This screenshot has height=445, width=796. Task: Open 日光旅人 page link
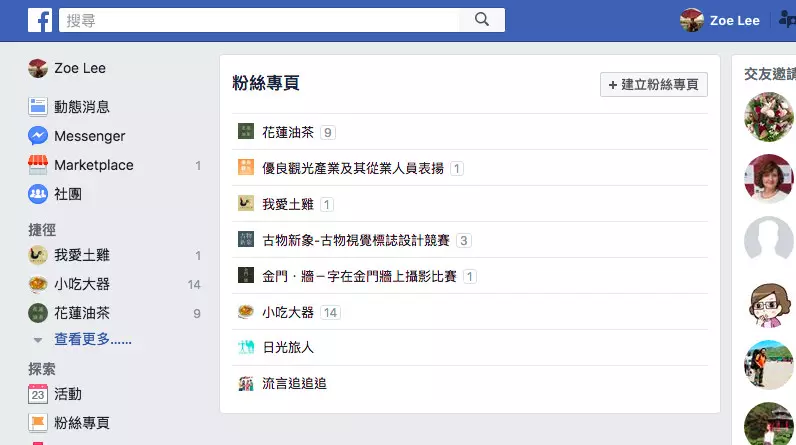pyautogui.click(x=288, y=348)
